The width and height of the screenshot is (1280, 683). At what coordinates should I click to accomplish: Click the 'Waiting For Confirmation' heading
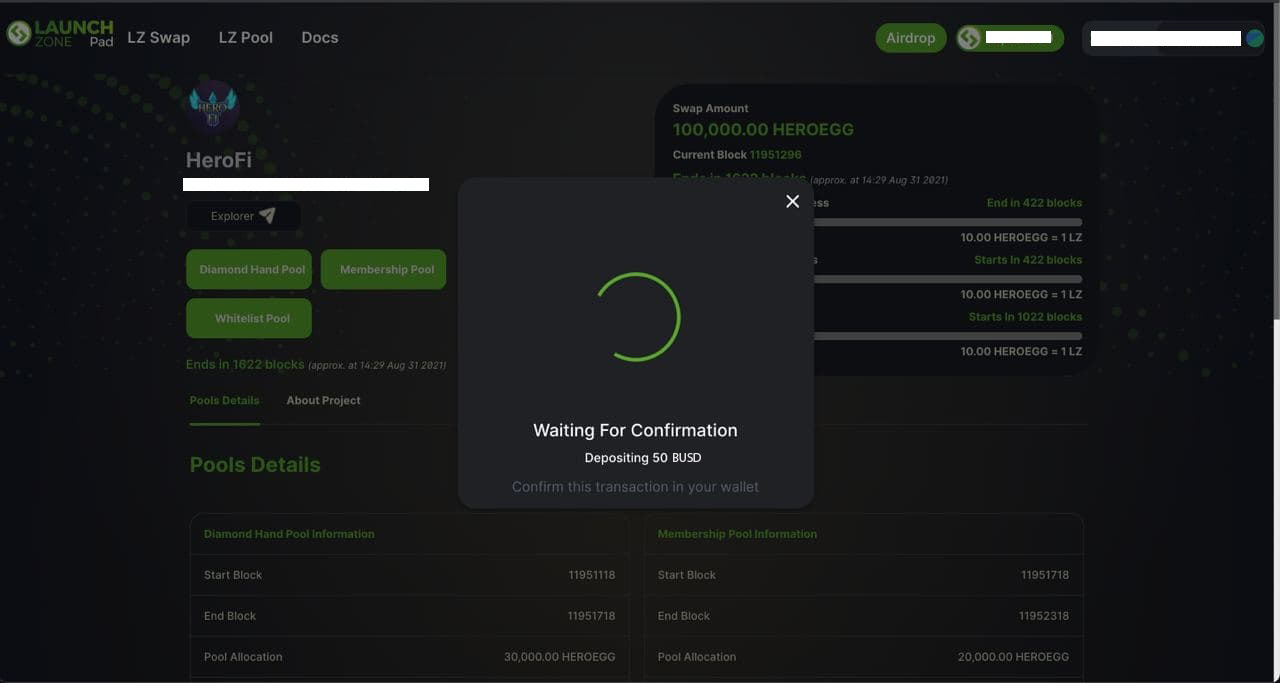point(635,430)
